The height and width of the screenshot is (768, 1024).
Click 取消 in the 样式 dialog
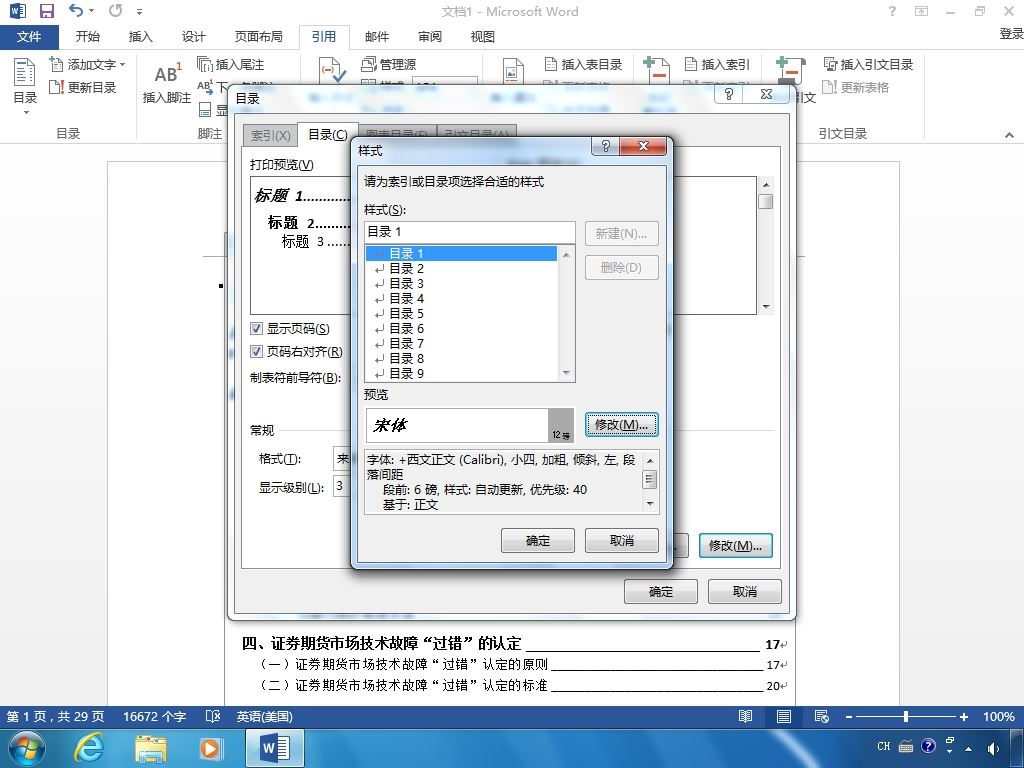(622, 541)
